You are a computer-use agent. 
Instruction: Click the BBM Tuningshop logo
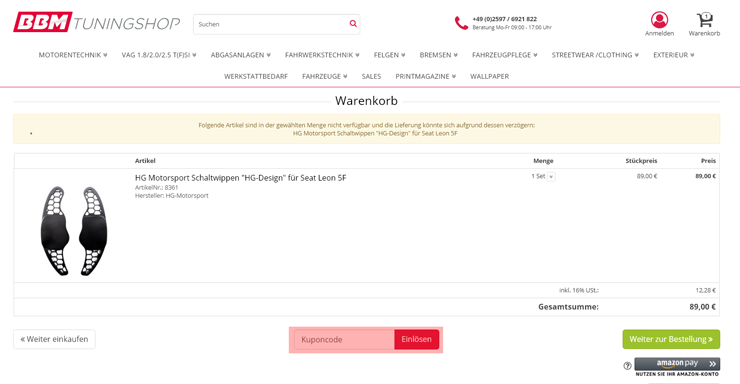pyautogui.click(x=97, y=22)
